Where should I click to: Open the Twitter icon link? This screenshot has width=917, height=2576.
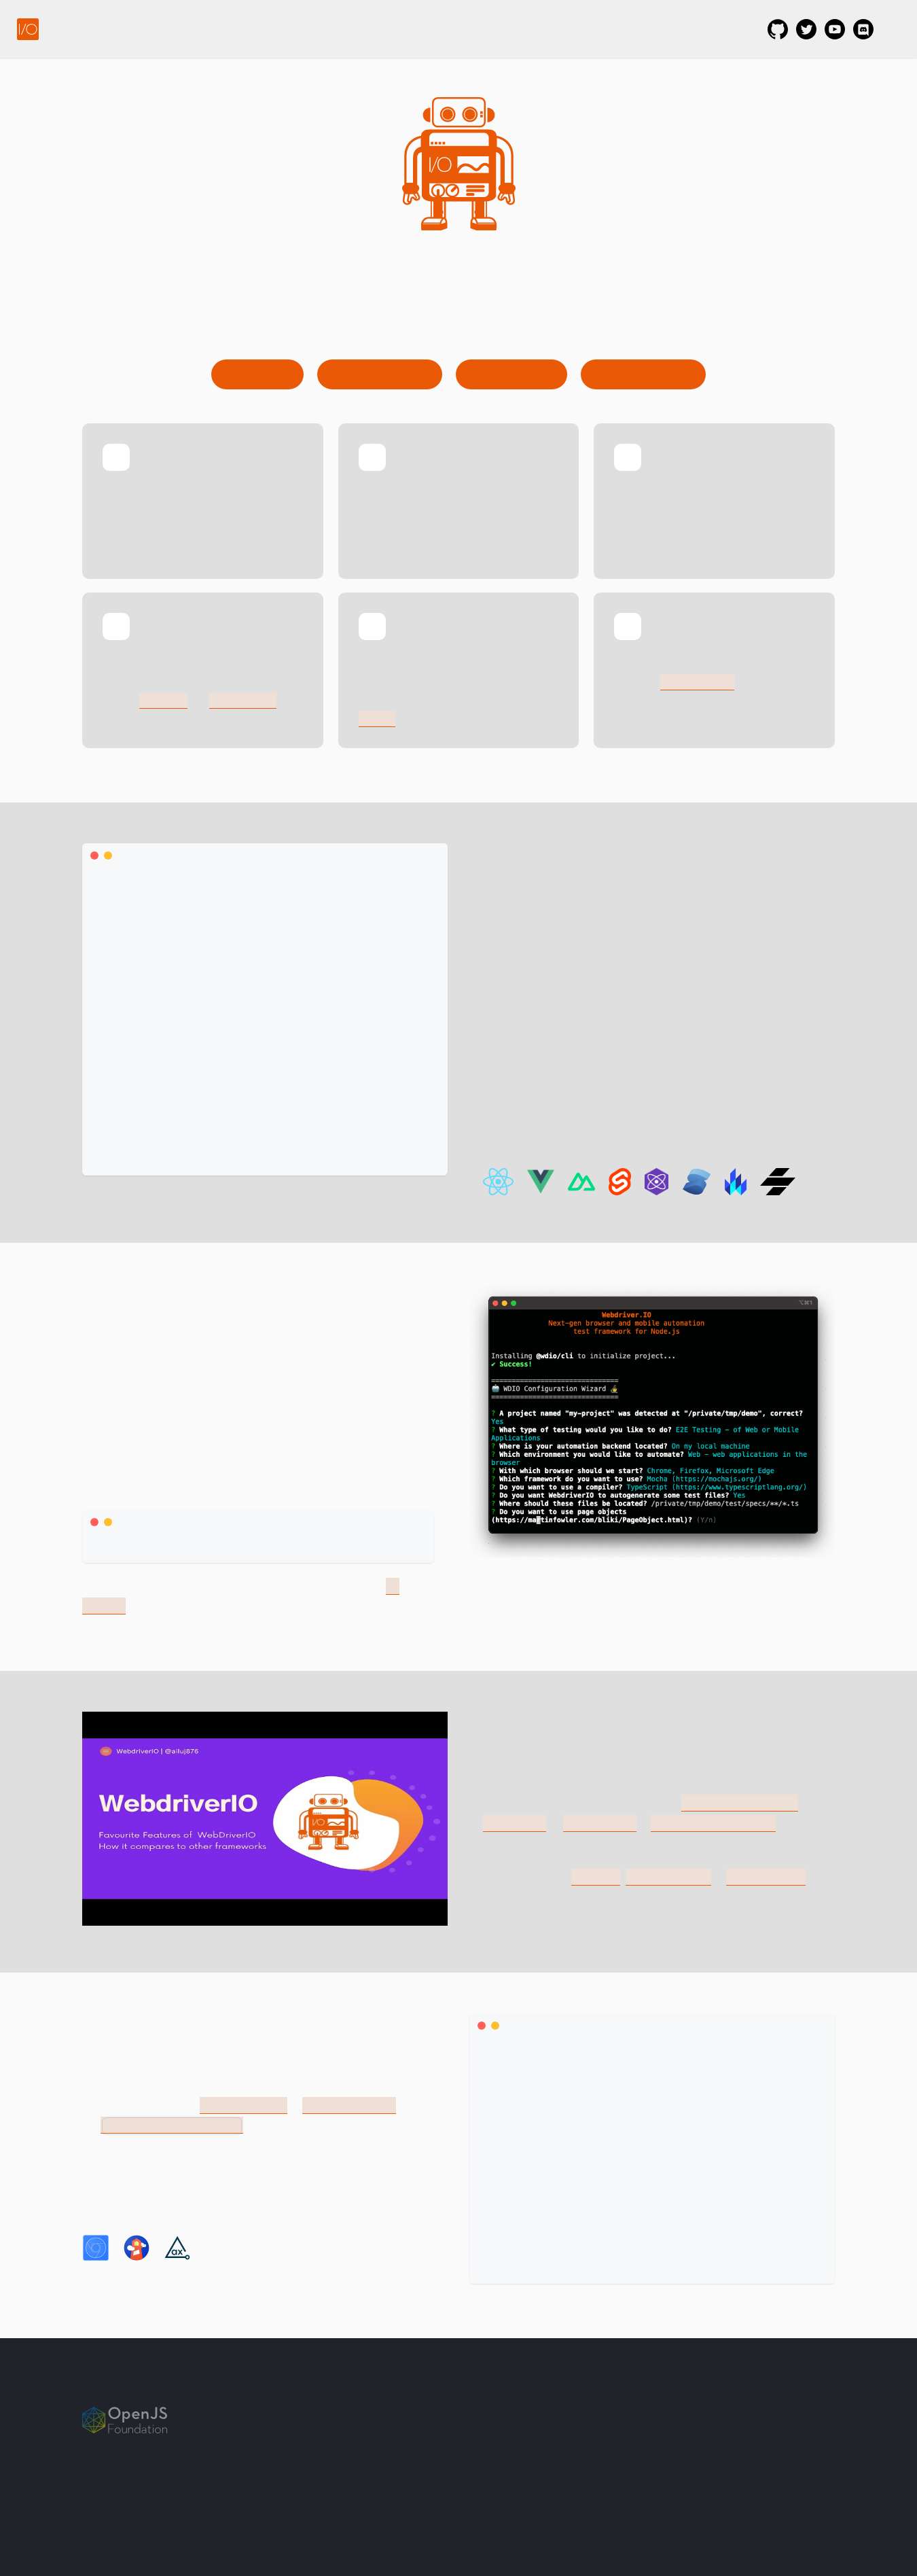click(x=806, y=29)
